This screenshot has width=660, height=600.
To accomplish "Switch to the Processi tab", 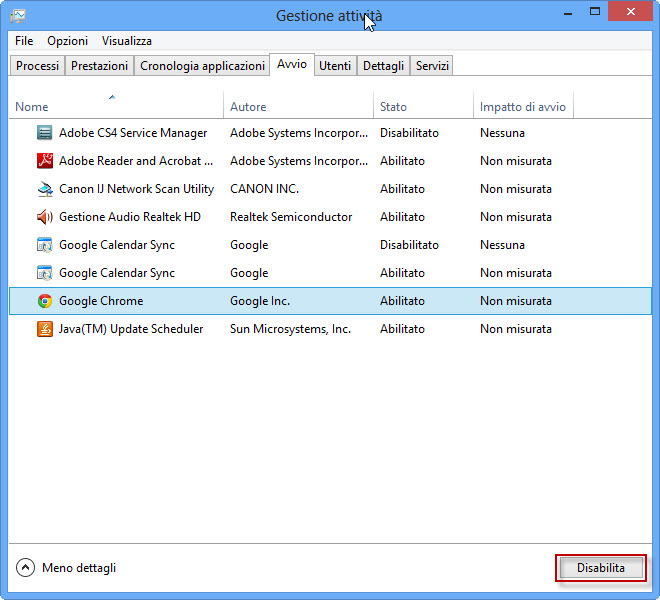I will click(37, 66).
